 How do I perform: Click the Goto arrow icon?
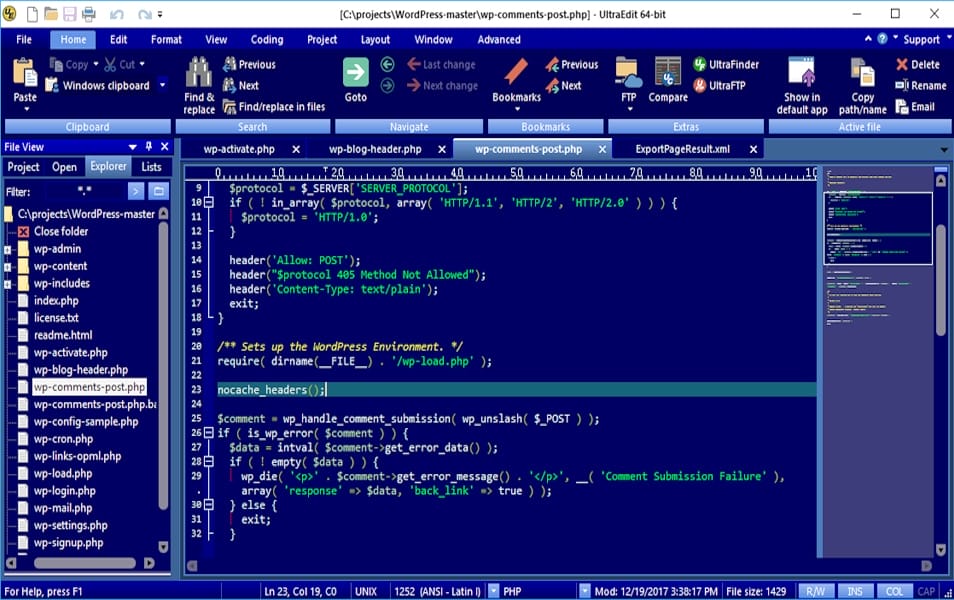pyautogui.click(x=356, y=72)
